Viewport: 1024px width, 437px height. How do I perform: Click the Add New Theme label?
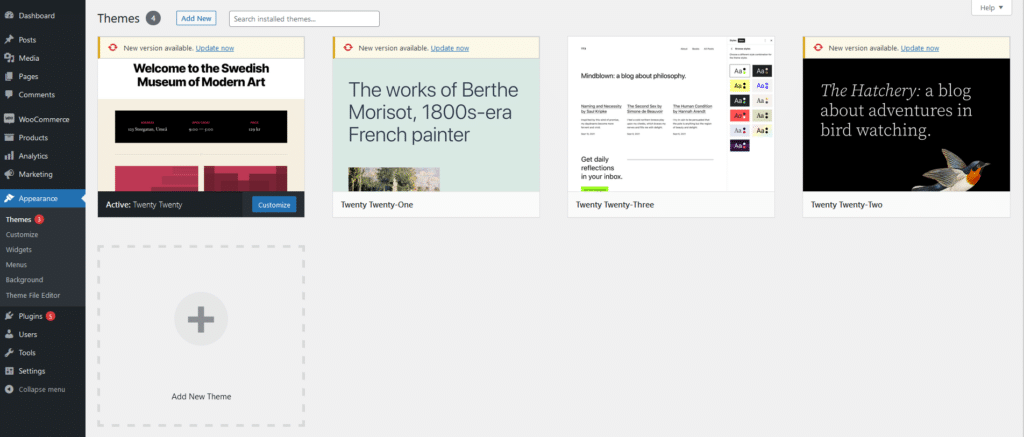tap(201, 397)
